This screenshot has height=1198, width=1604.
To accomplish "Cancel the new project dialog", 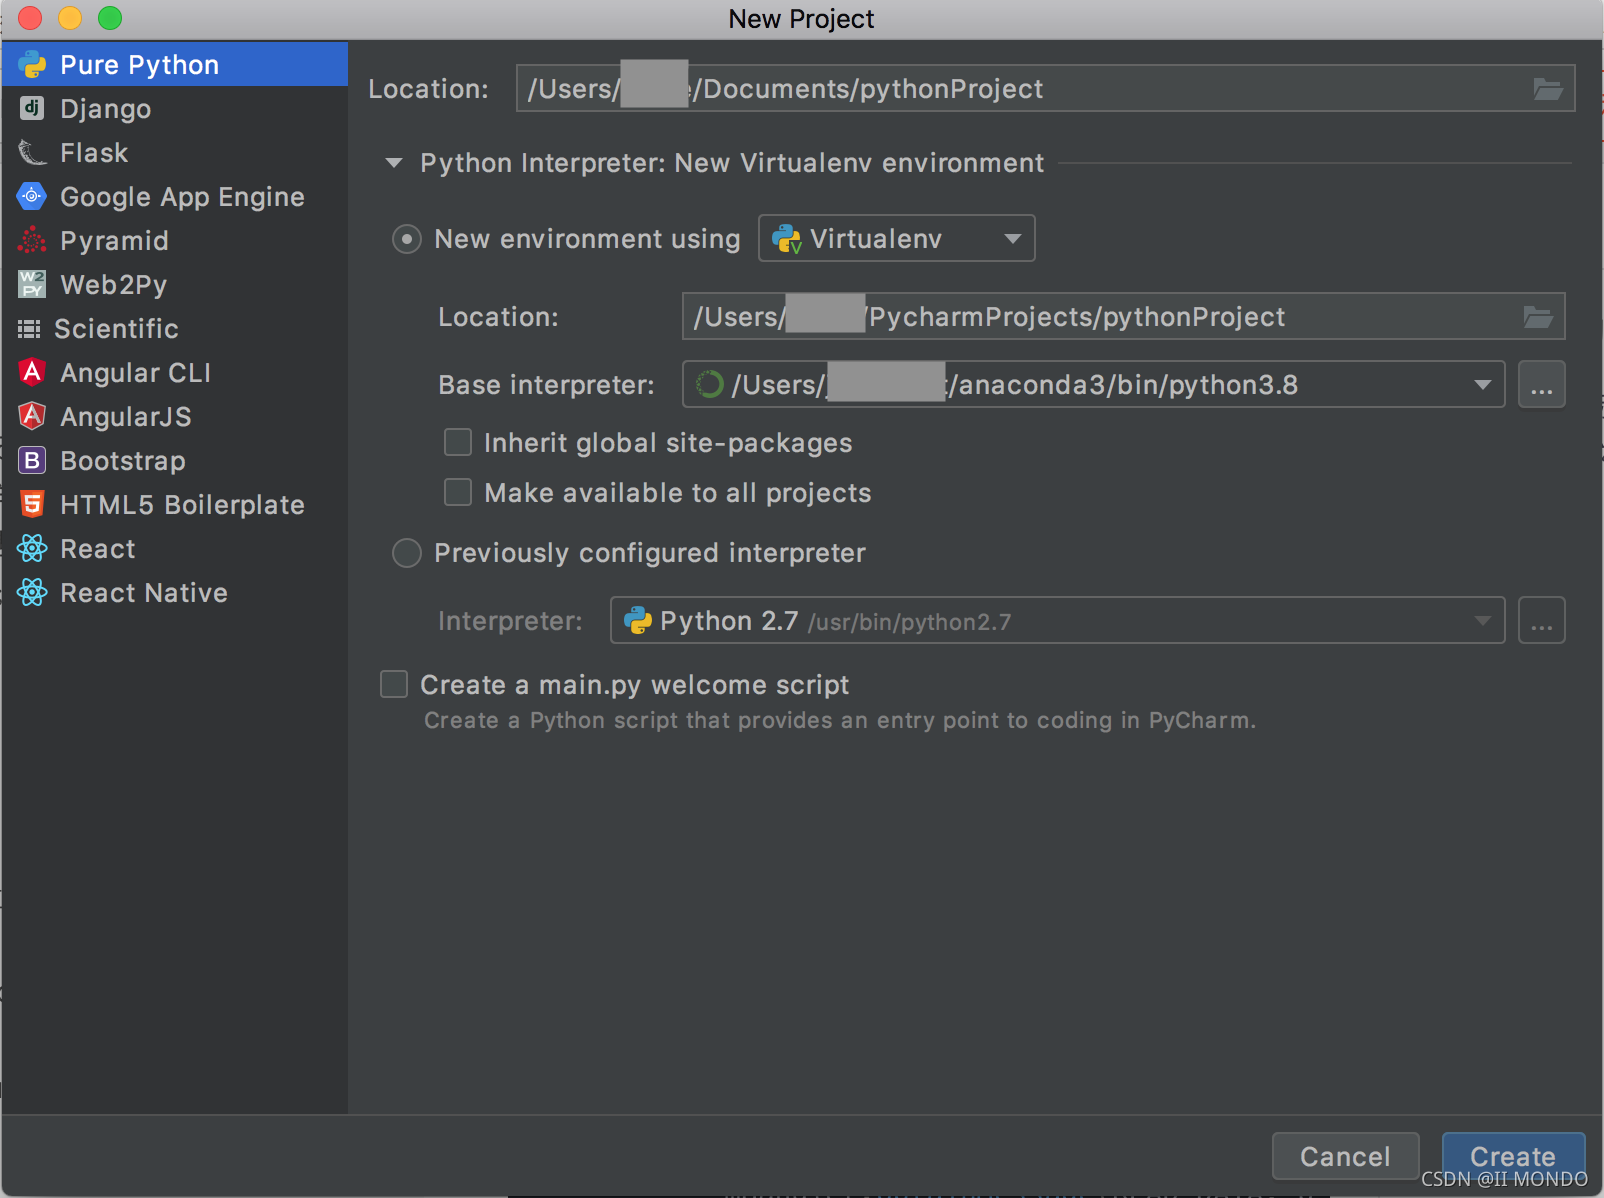I will (x=1345, y=1156).
